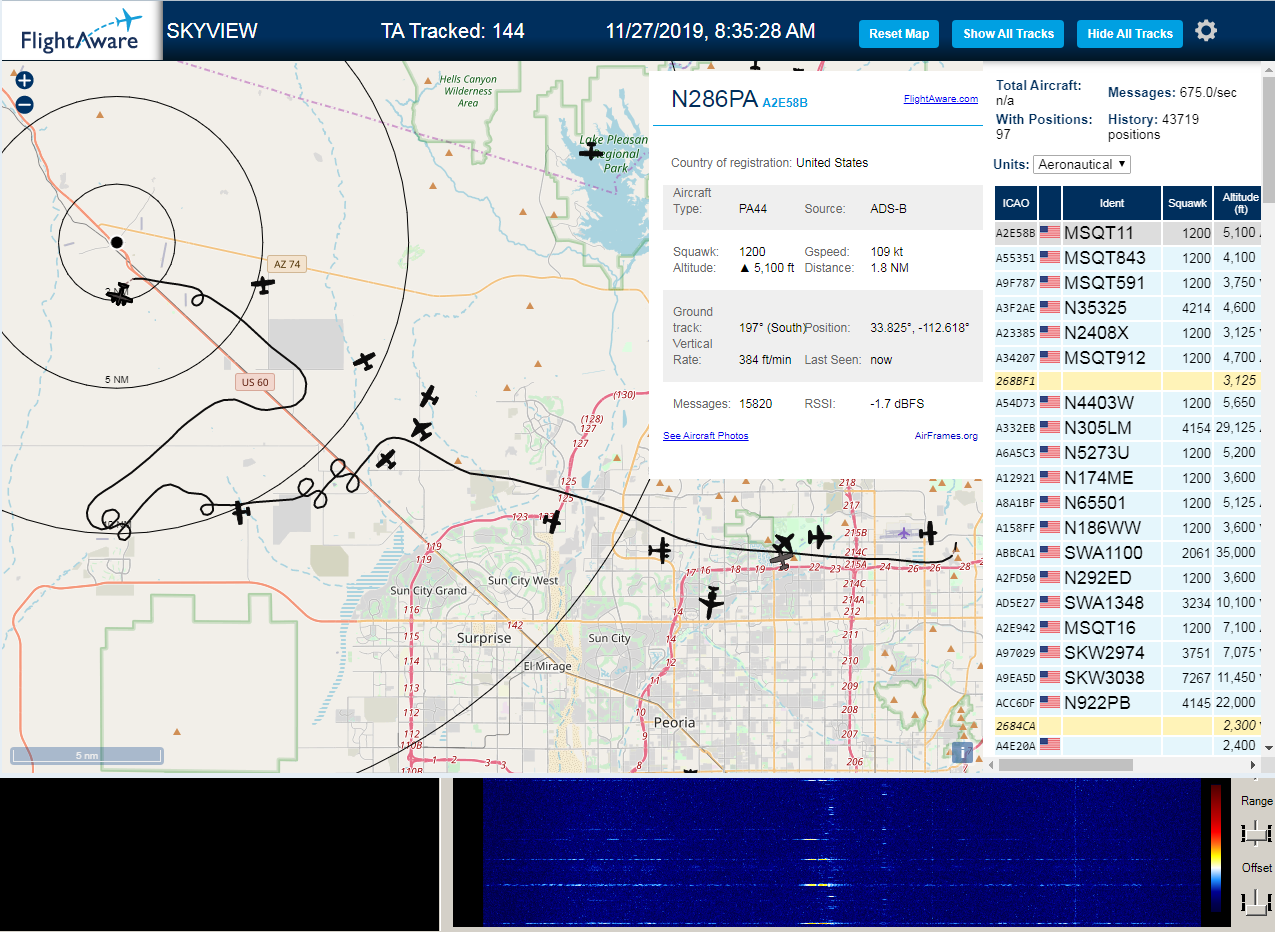This screenshot has width=1275, height=933.
Task: Select aircraft icon left of marker 215B
Action: click(819, 536)
